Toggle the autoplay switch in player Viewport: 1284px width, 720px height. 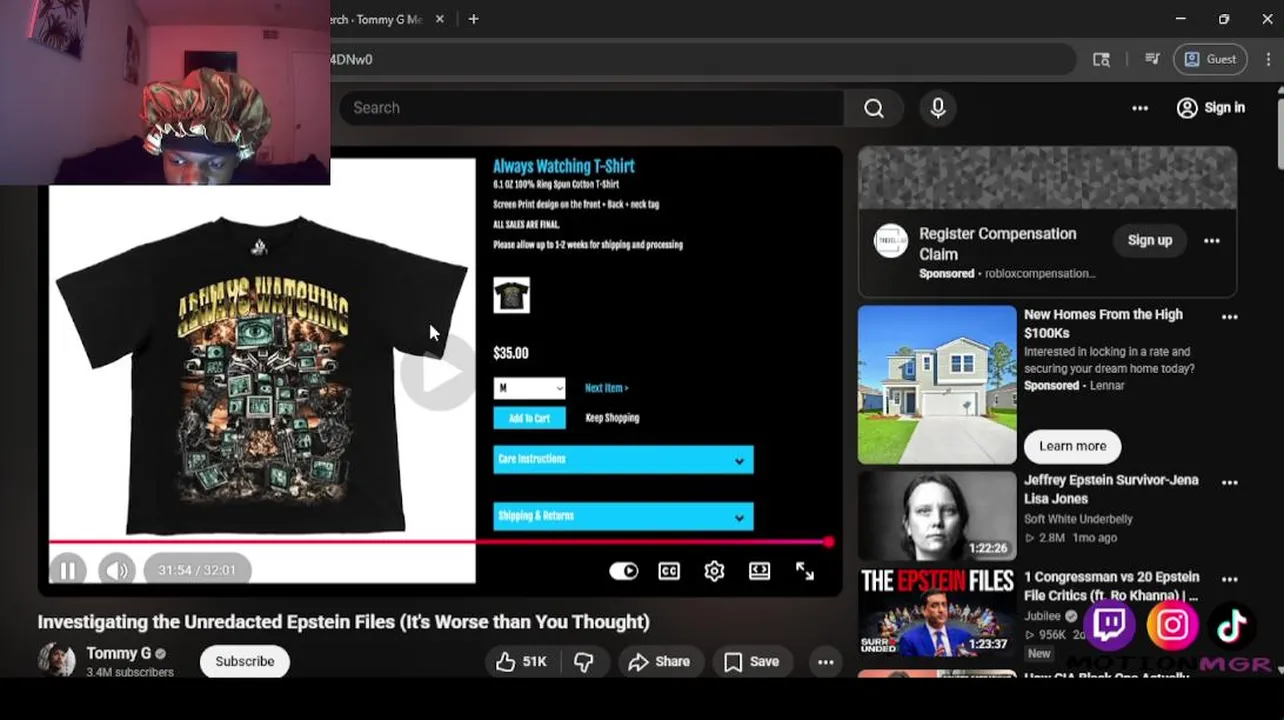click(624, 571)
